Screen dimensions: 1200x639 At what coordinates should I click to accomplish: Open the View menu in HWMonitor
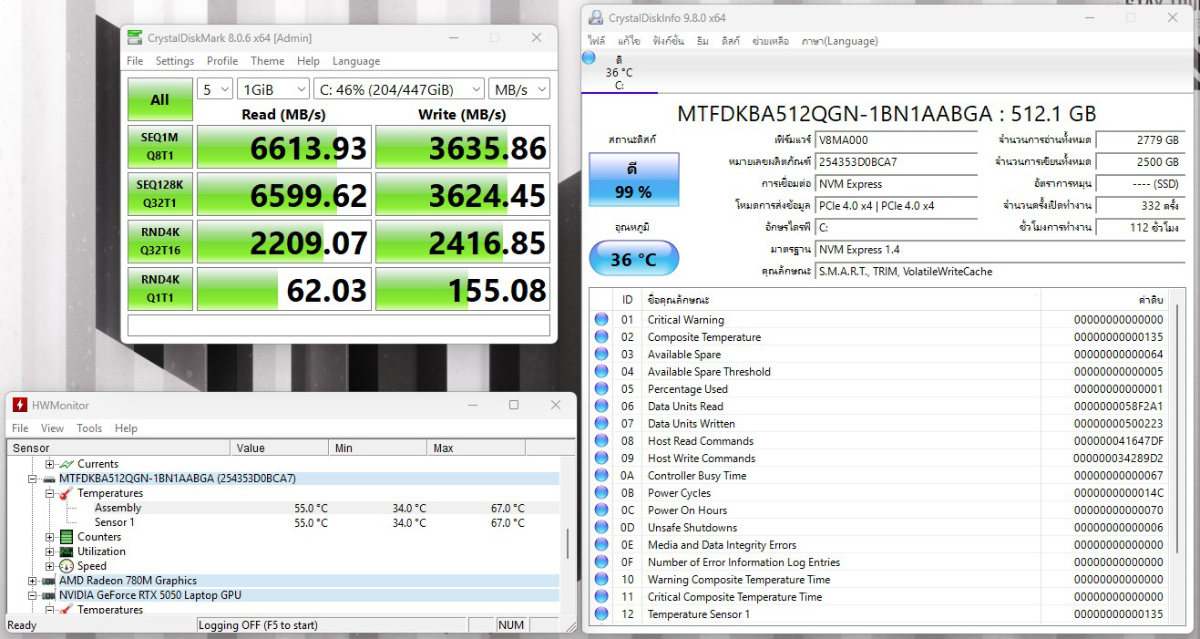point(52,428)
